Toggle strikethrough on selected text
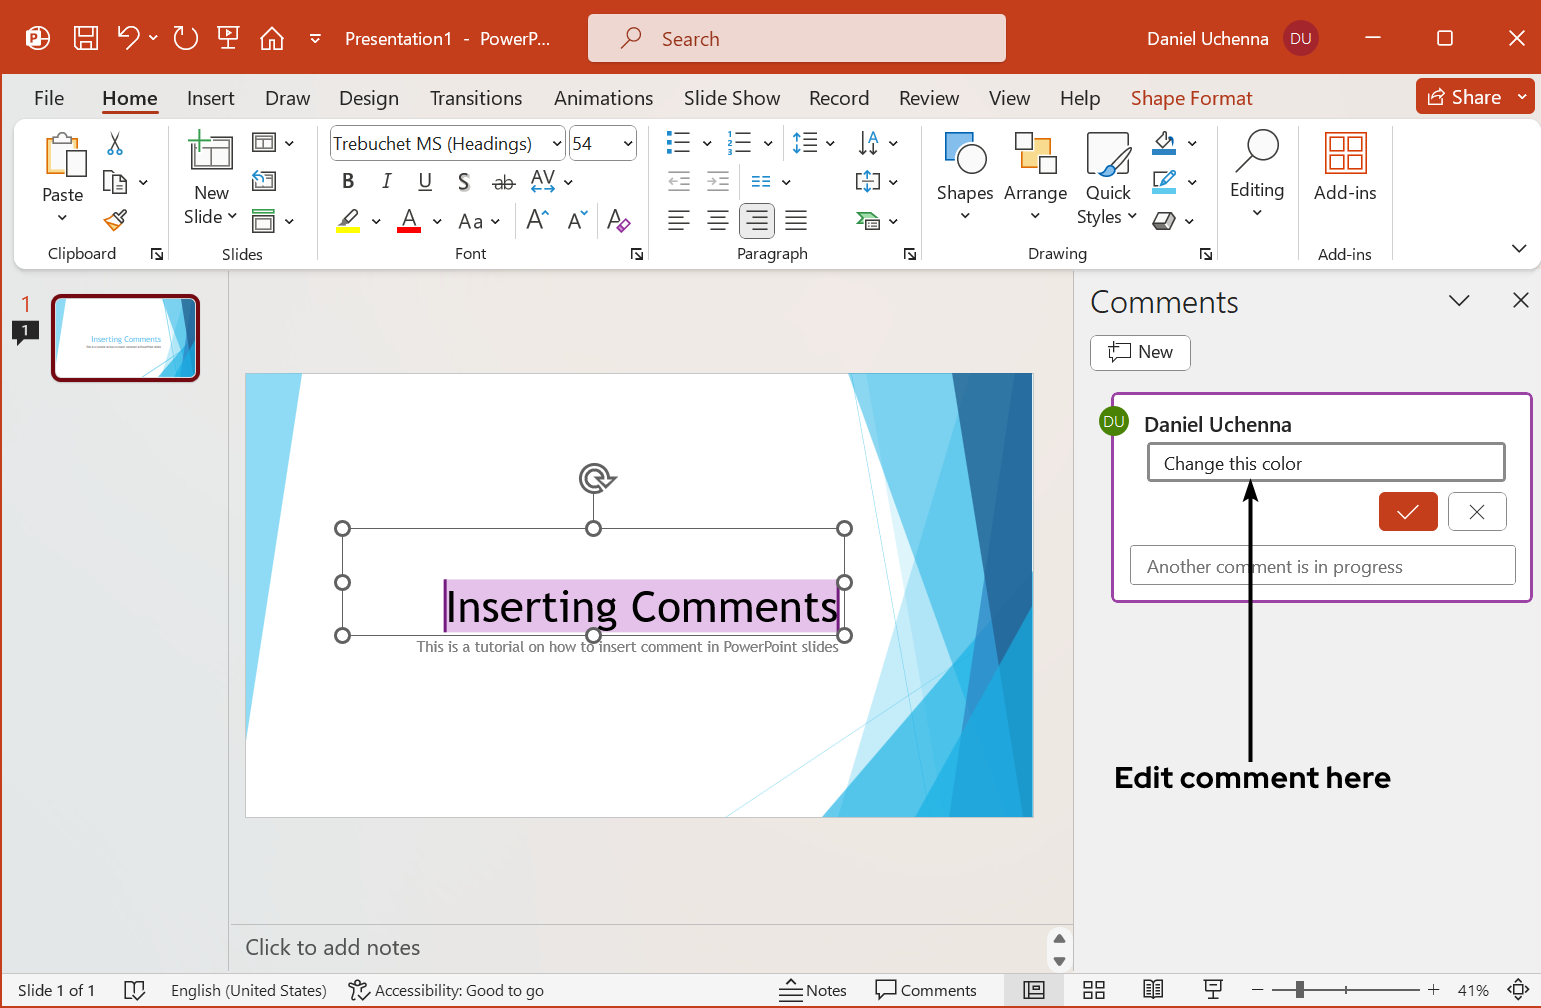The image size is (1541, 1008). pyautogui.click(x=503, y=181)
